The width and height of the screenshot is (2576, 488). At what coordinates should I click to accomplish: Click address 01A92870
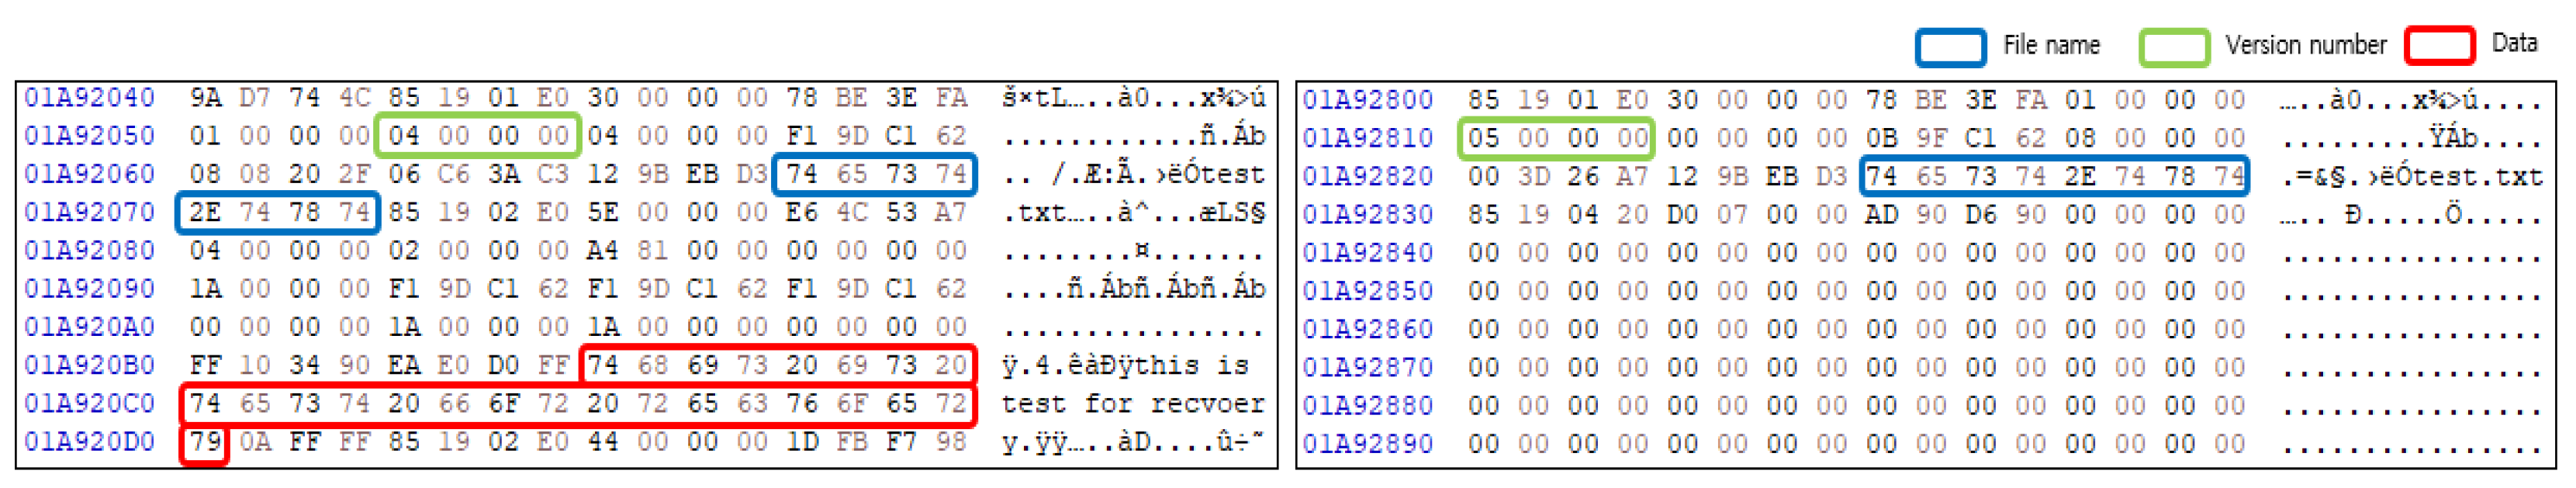pos(1367,367)
